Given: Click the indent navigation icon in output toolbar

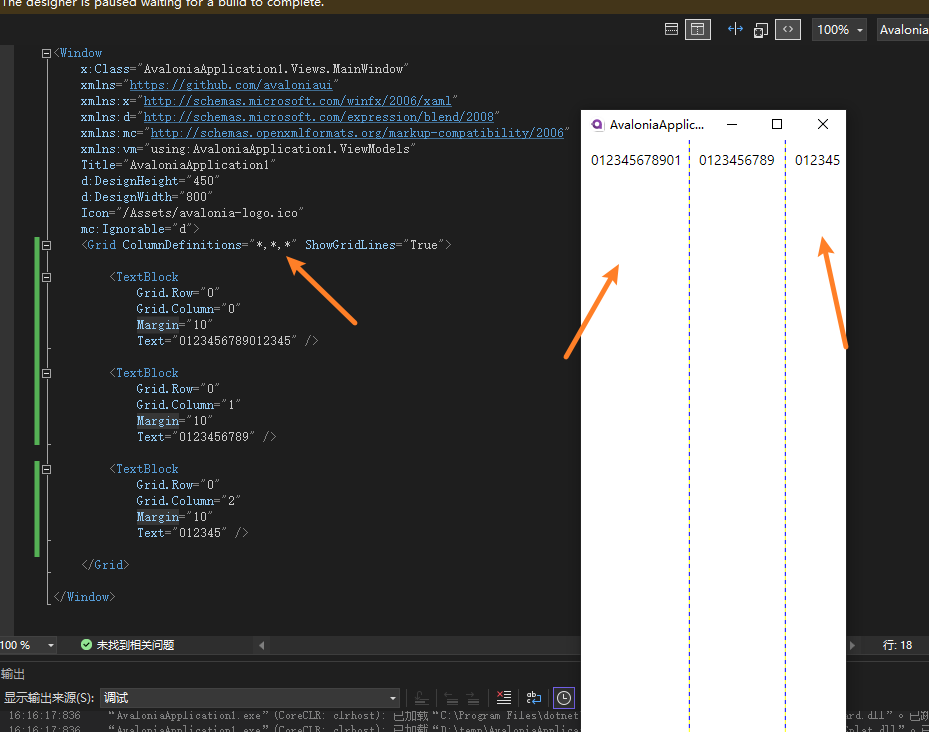Looking at the screenshot, I should 420,698.
